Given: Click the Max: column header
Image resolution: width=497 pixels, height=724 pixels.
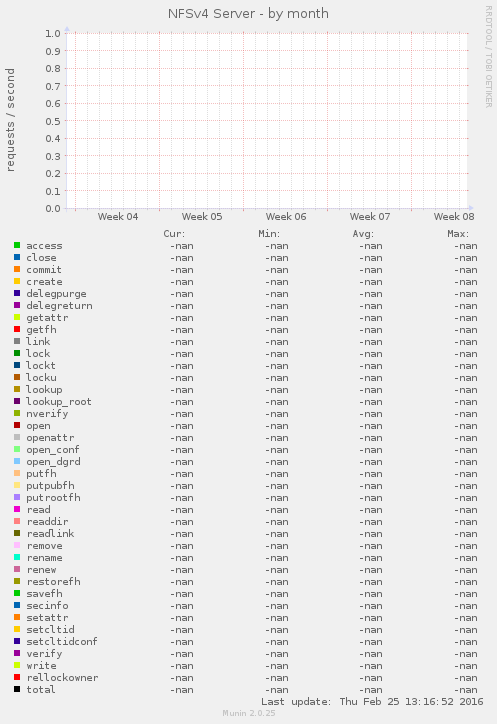Looking at the screenshot, I should [x=458, y=234].
